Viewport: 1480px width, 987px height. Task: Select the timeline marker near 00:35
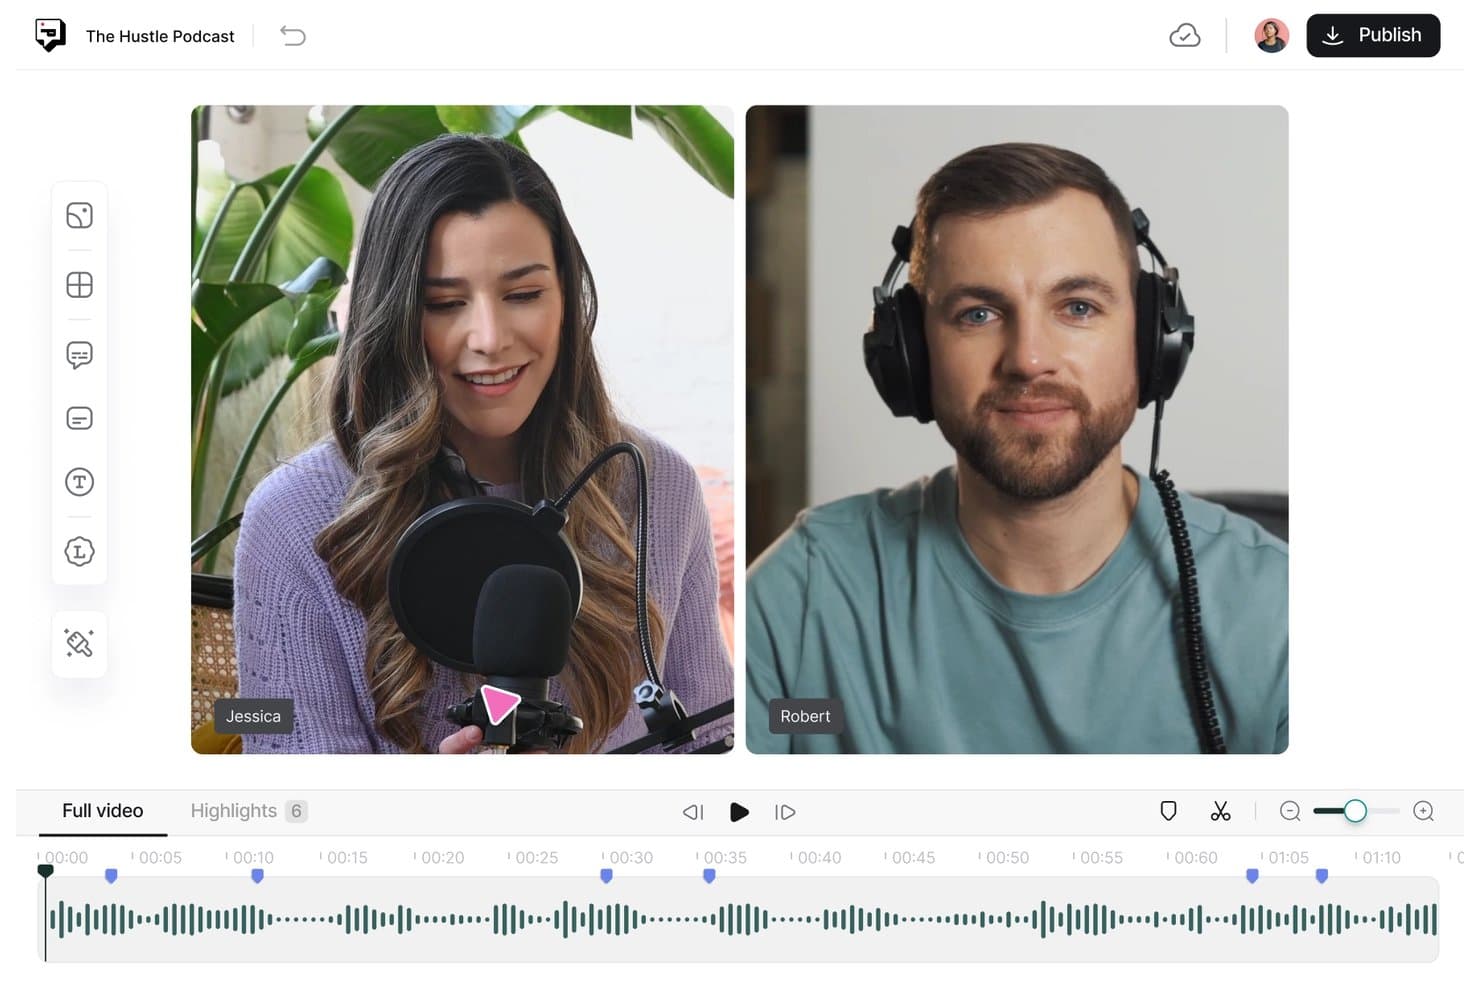tap(709, 876)
